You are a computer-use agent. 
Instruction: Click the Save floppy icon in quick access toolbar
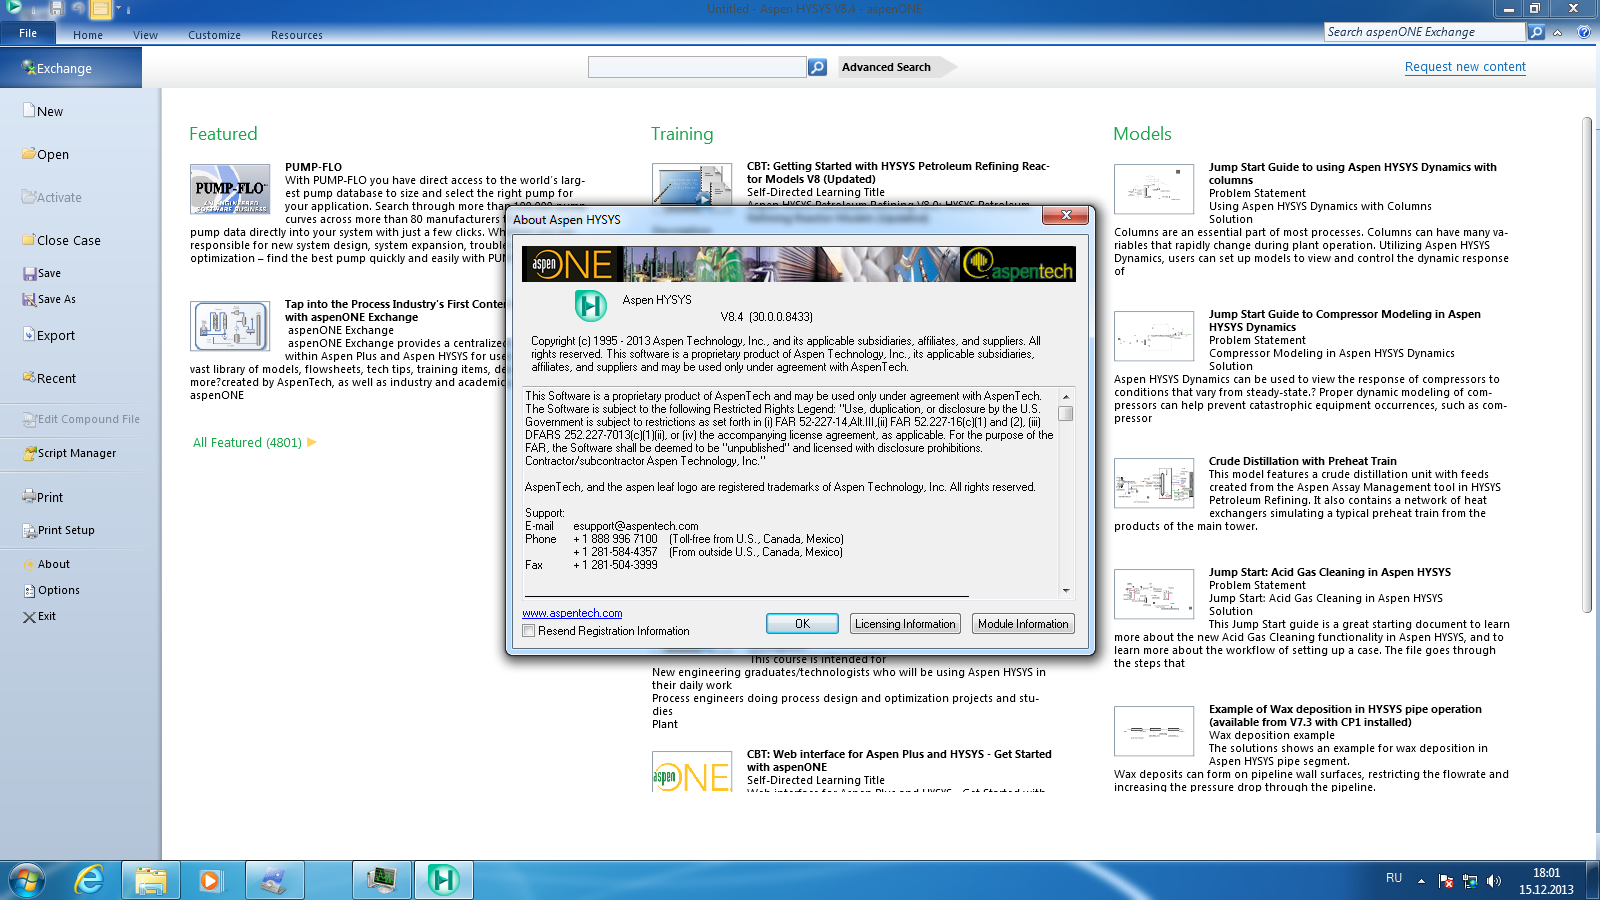coord(56,9)
